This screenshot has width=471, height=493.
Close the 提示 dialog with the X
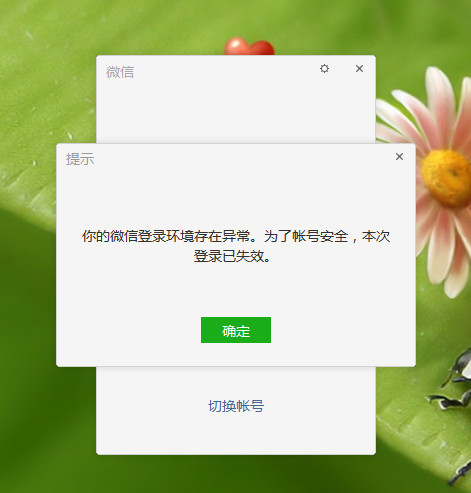[399, 156]
